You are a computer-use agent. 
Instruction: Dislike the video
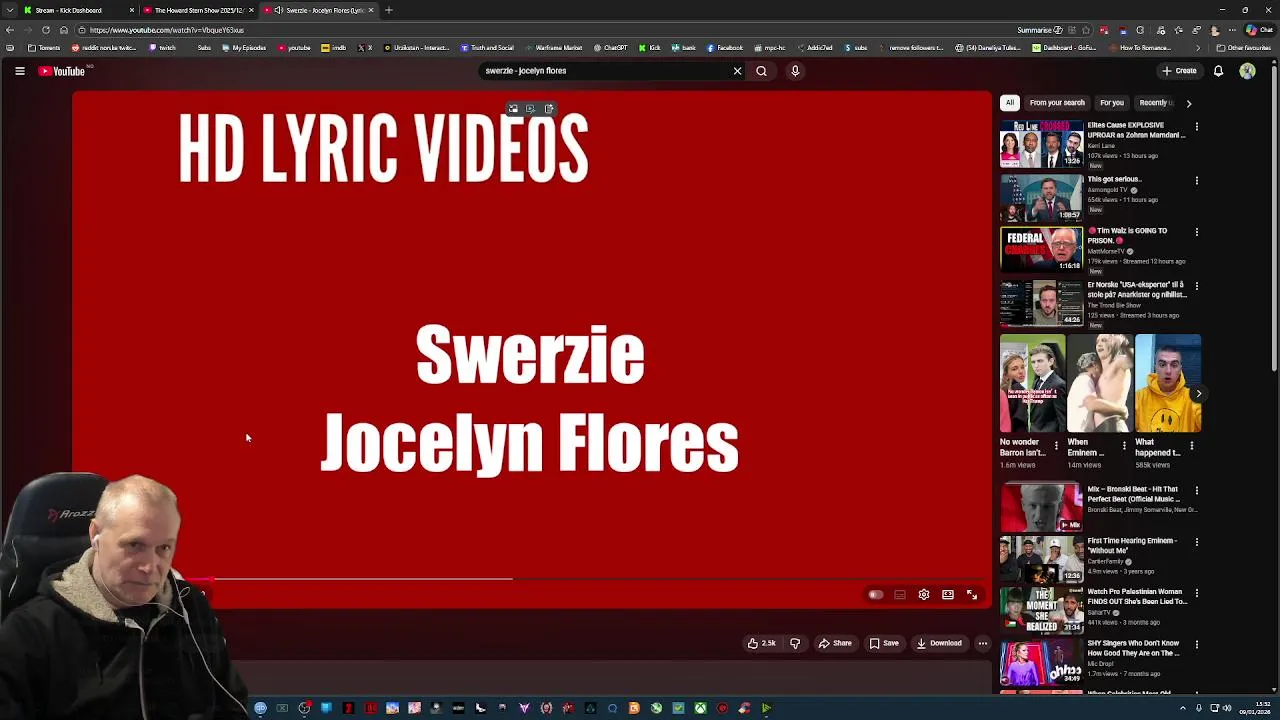[795, 643]
